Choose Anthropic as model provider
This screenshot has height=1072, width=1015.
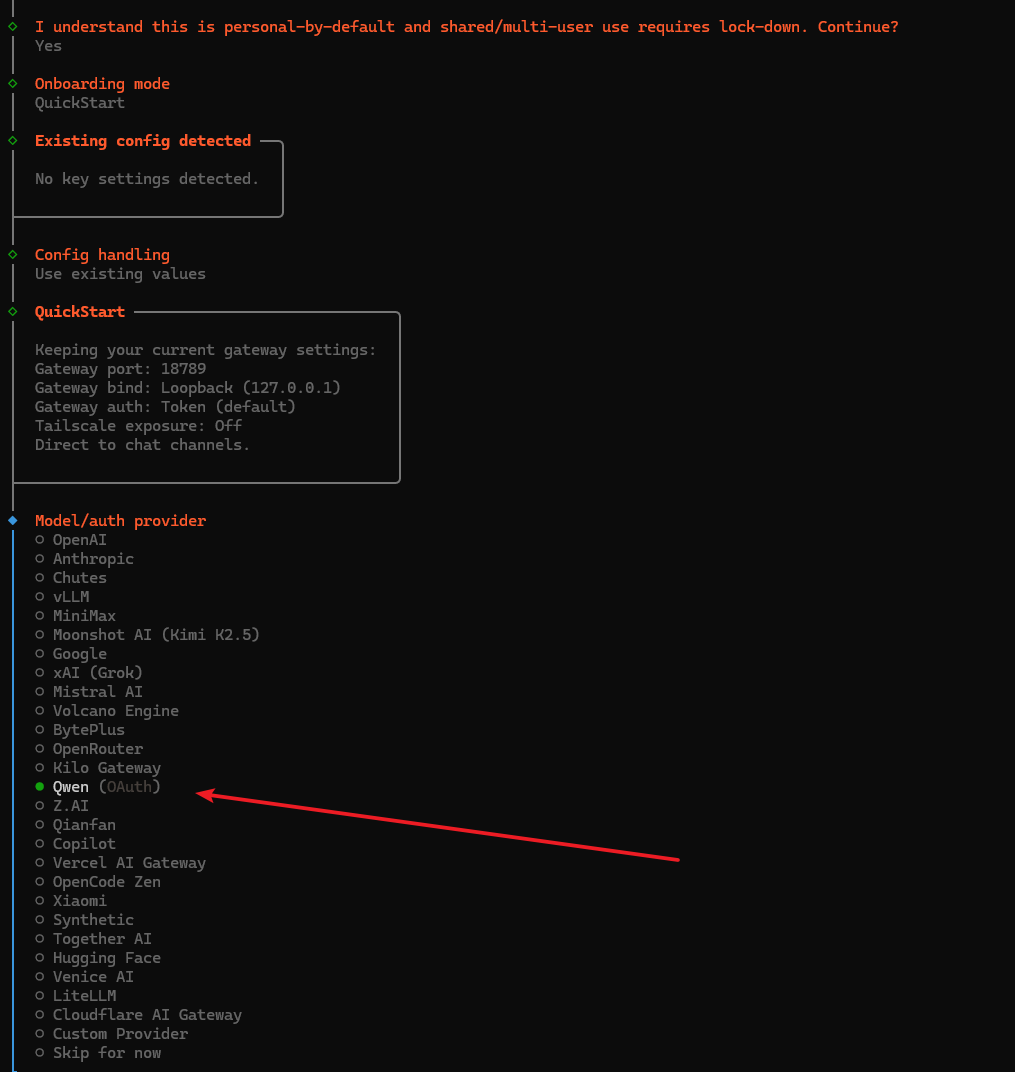85,559
